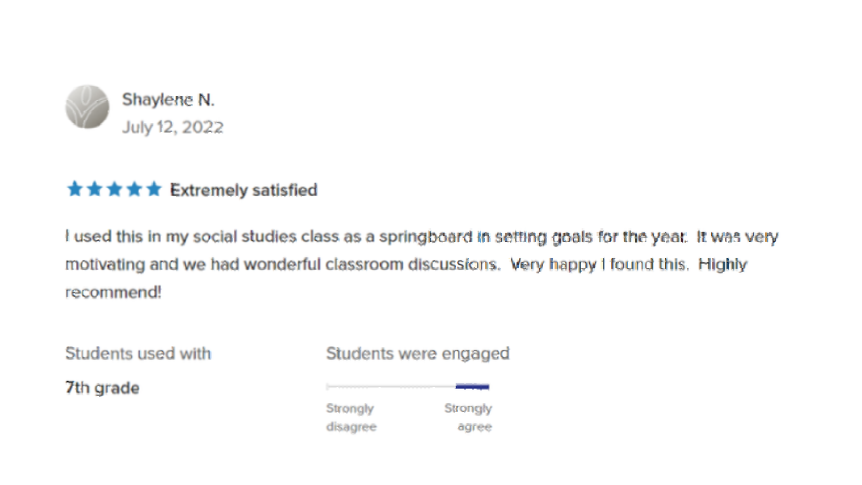Click the first rating star

(x=75, y=189)
